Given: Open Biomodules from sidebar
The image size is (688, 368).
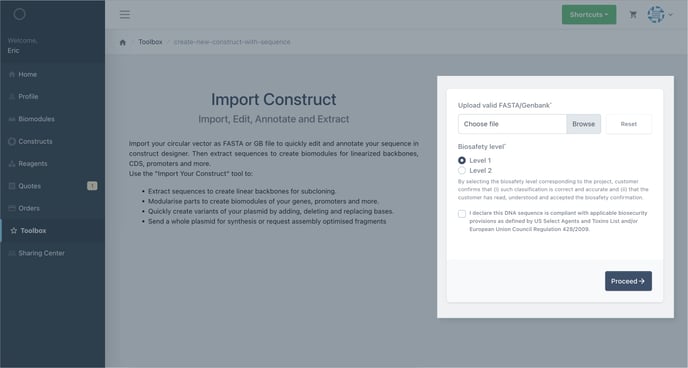Looking at the screenshot, I should 36,119.
